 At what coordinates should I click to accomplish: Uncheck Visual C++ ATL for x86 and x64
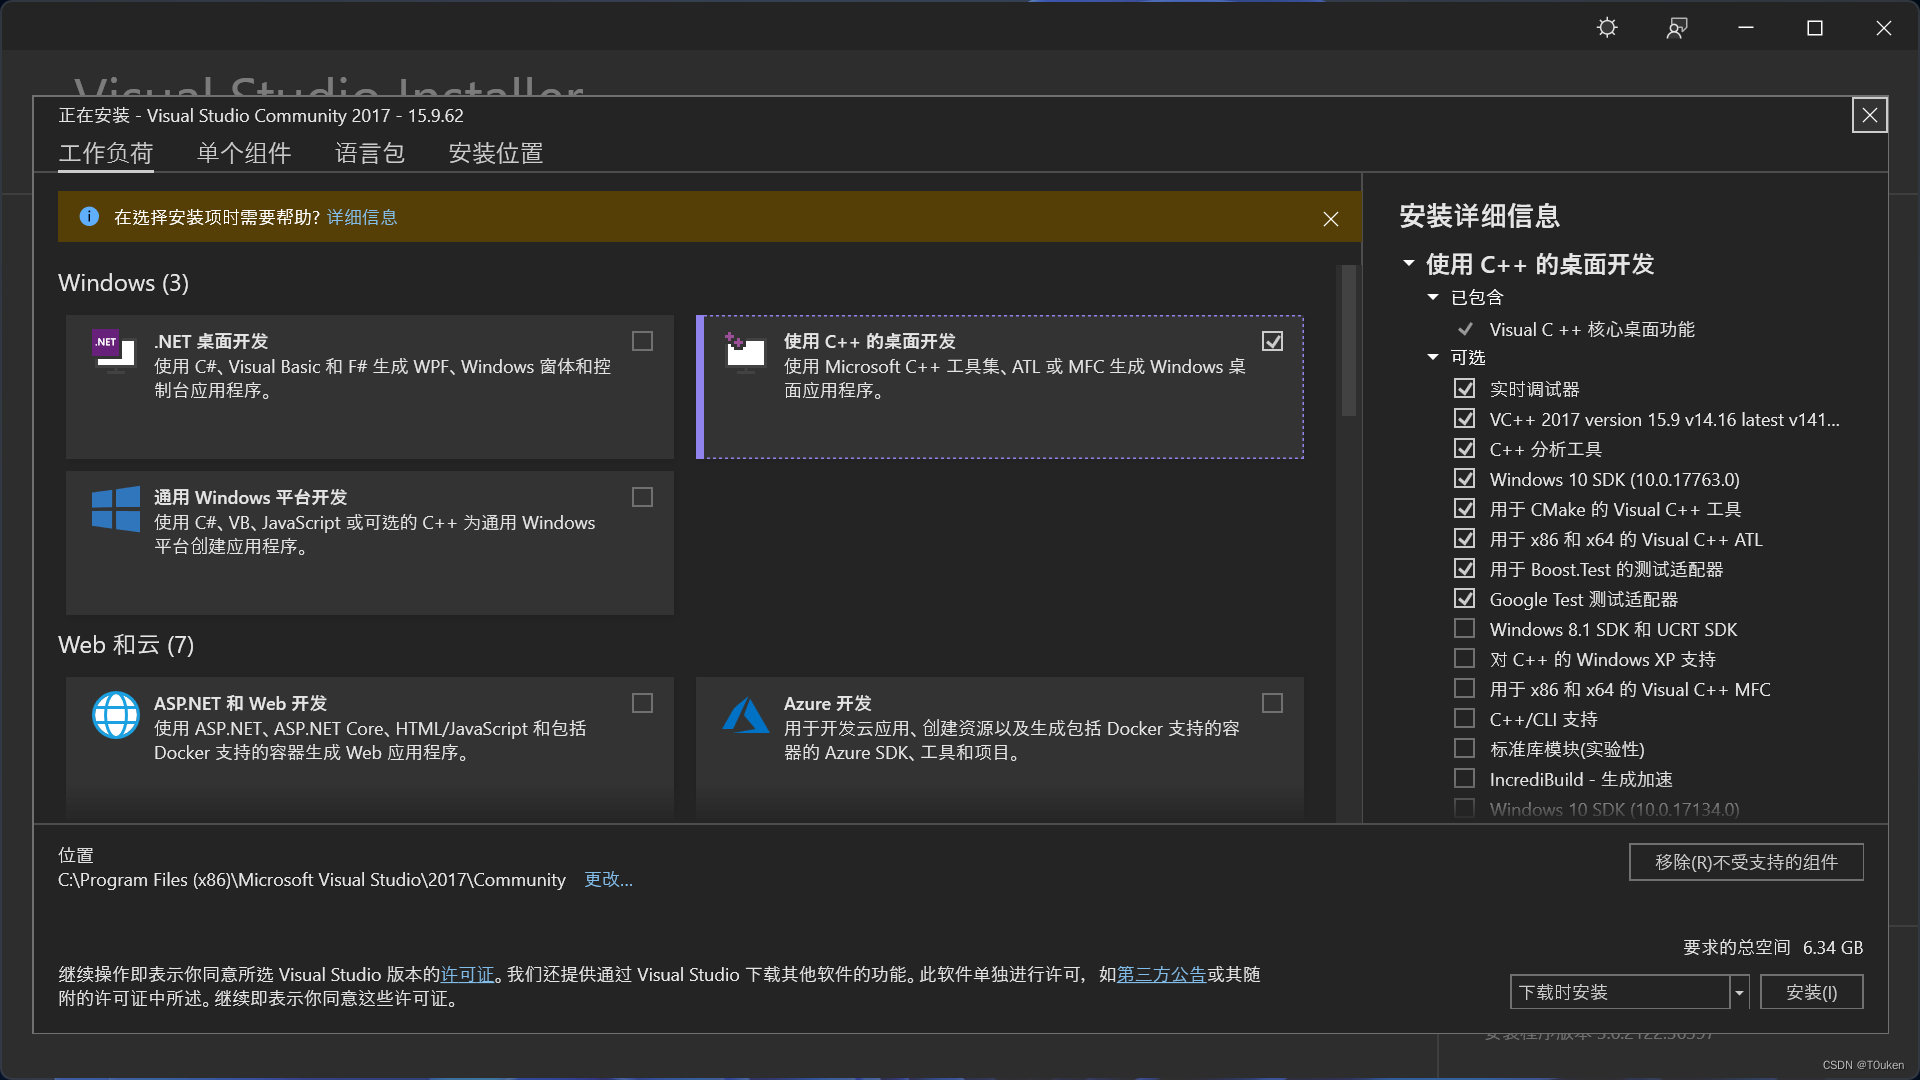coord(1464,538)
